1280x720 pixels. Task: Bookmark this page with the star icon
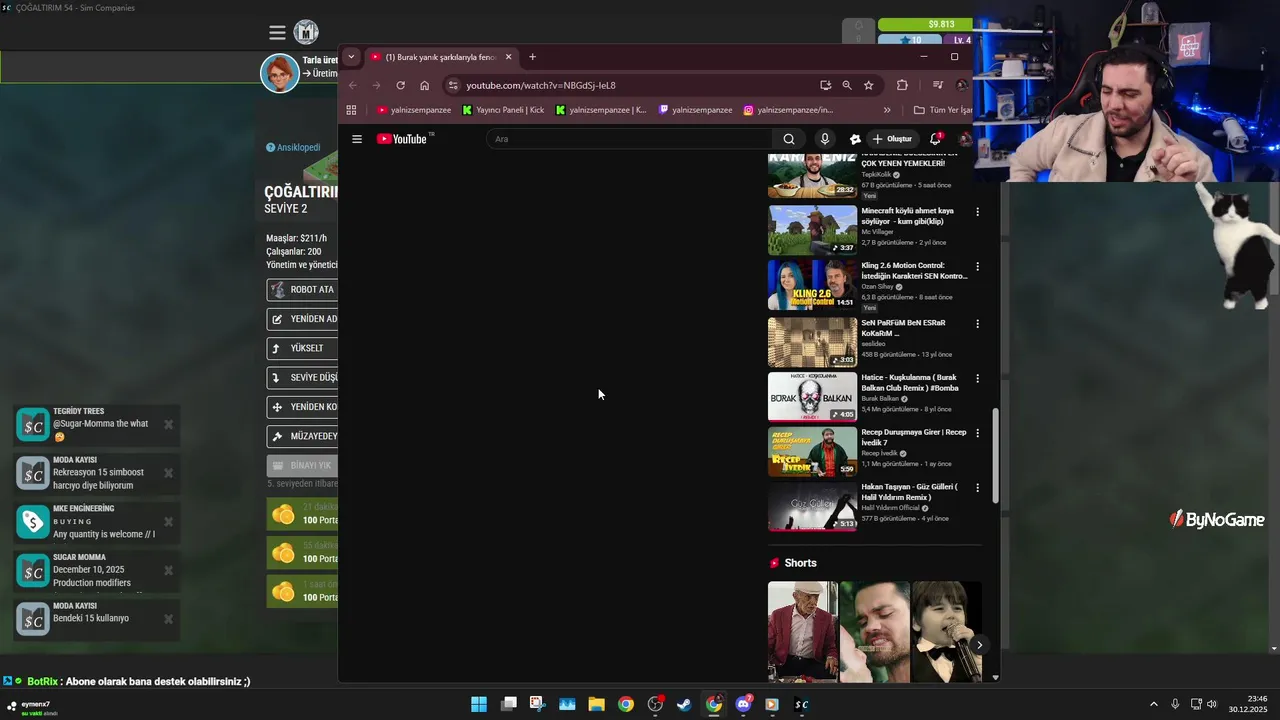point(869,85)
